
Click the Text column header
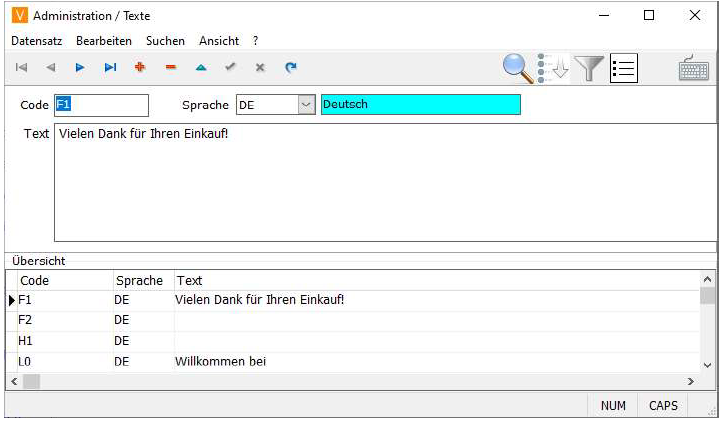[x=190, y=281]
